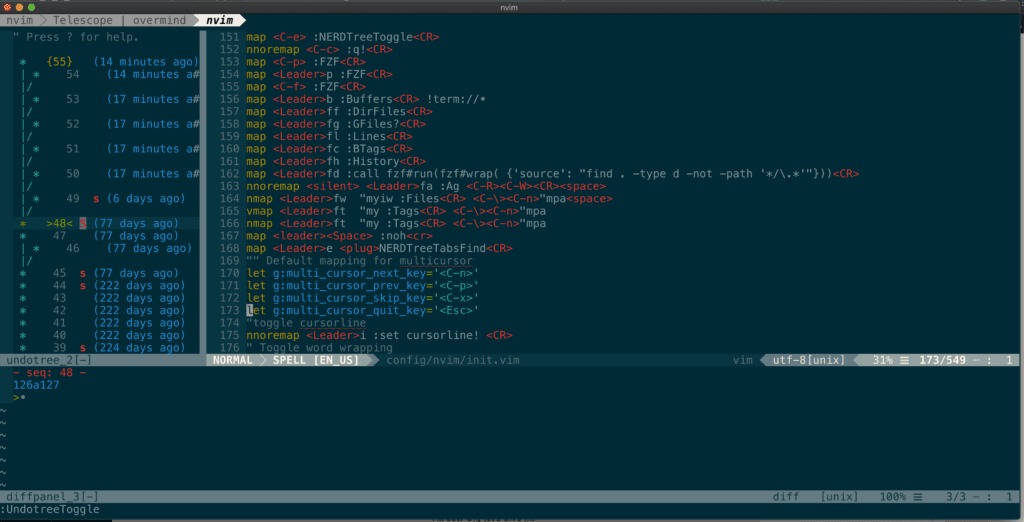Click the 3/3 line counter in diffpanel
The width and height of the screenshot is (1024, 522).
(955, 497)
